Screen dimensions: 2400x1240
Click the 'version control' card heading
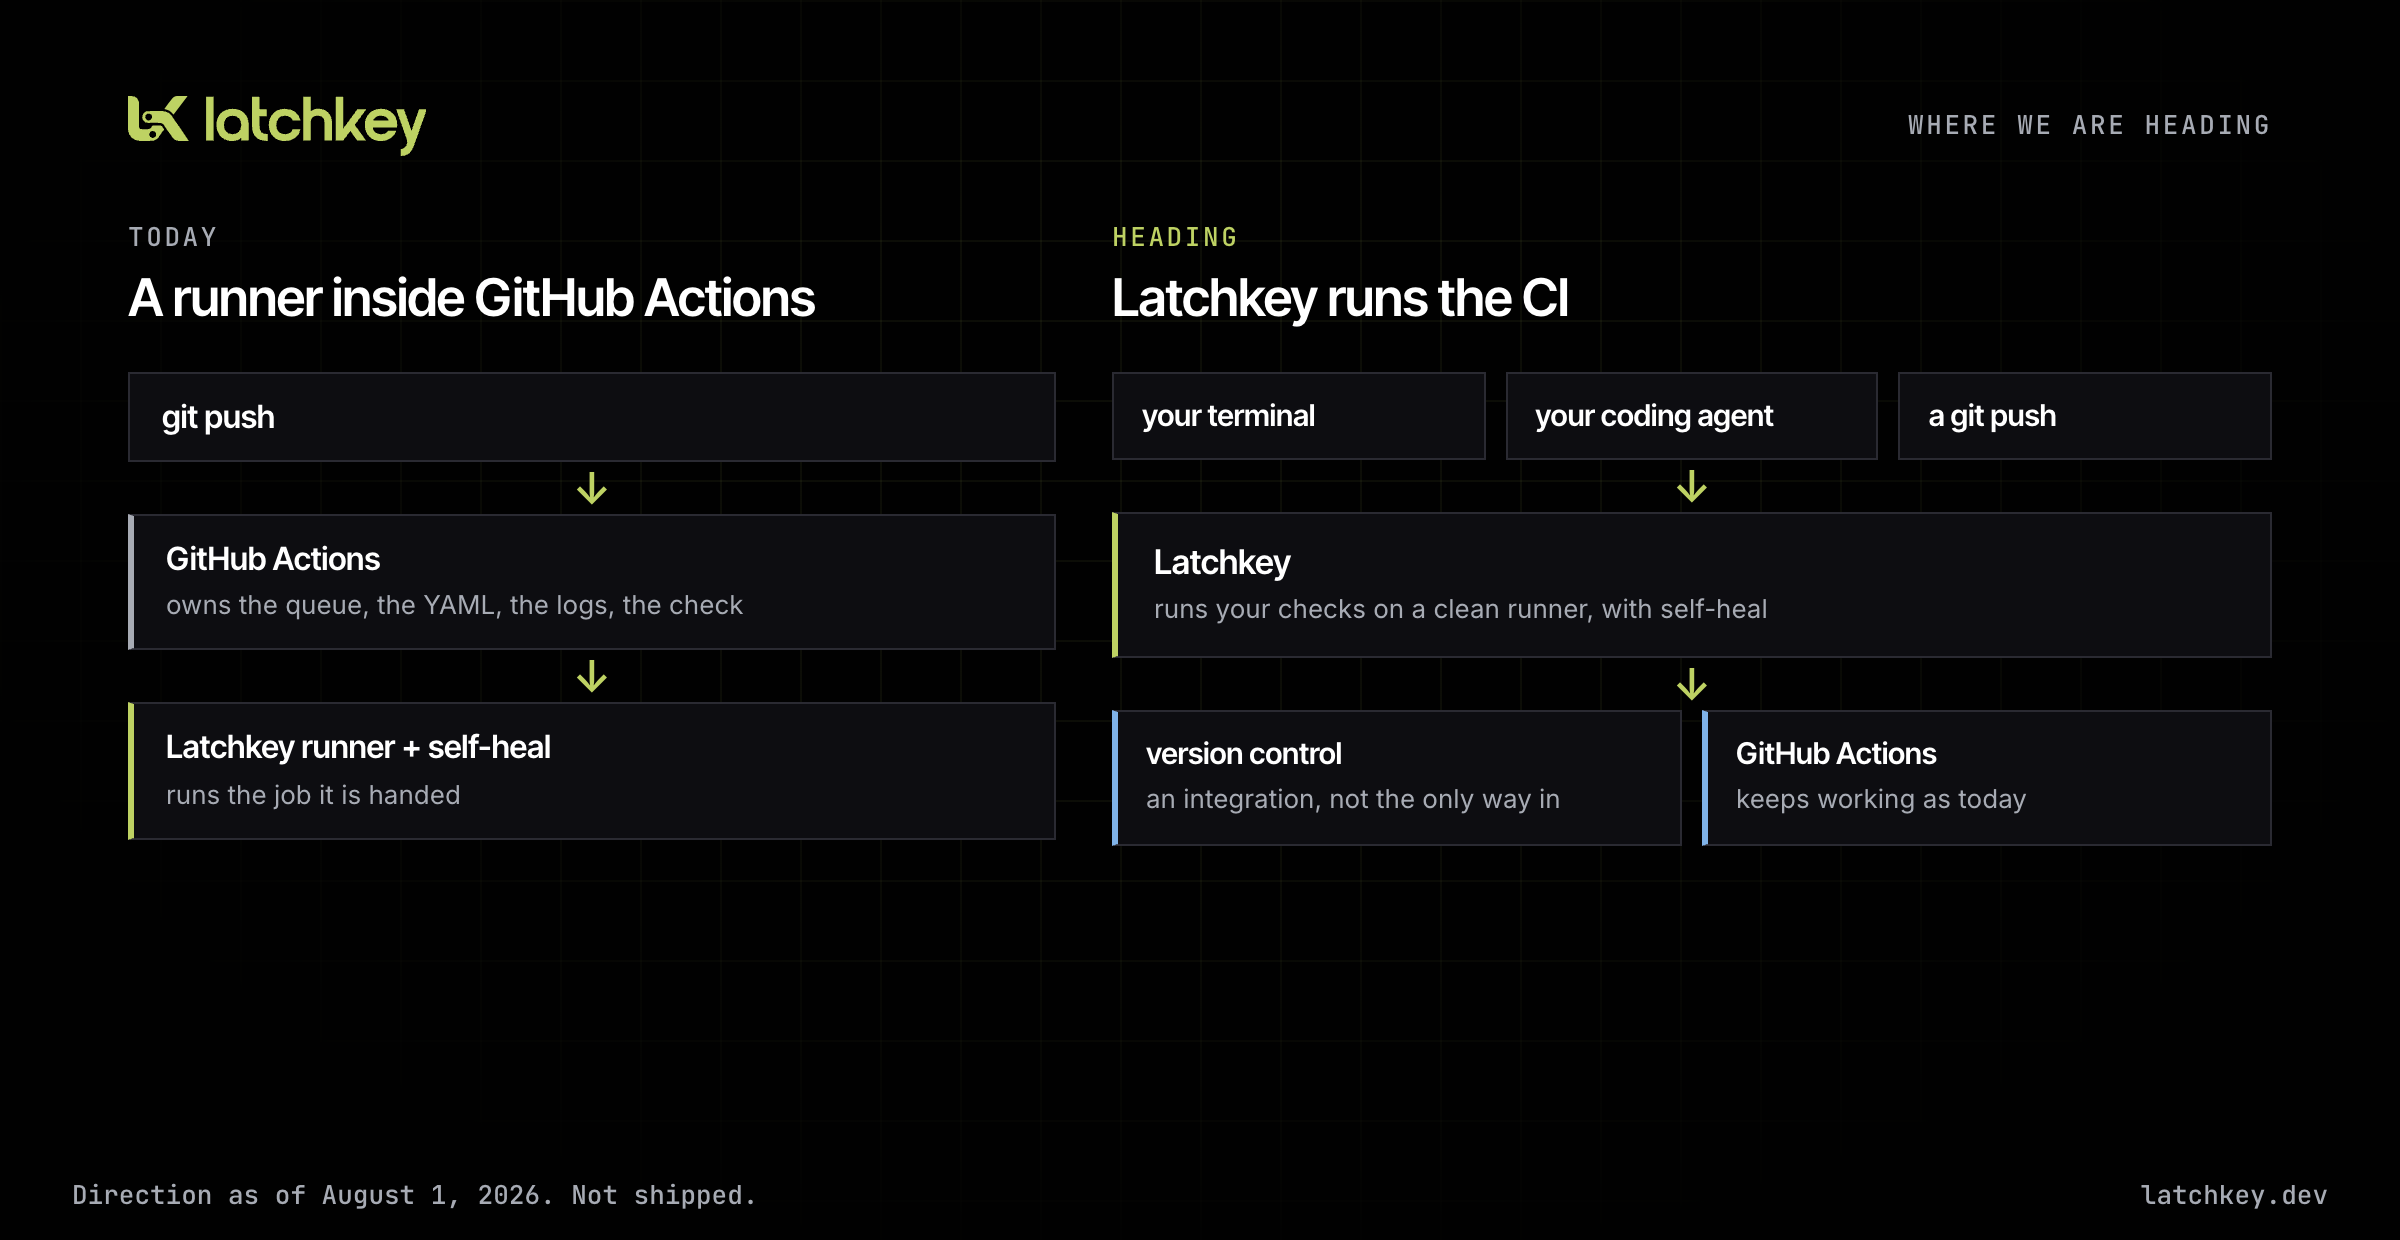(x=1243, y=753)
